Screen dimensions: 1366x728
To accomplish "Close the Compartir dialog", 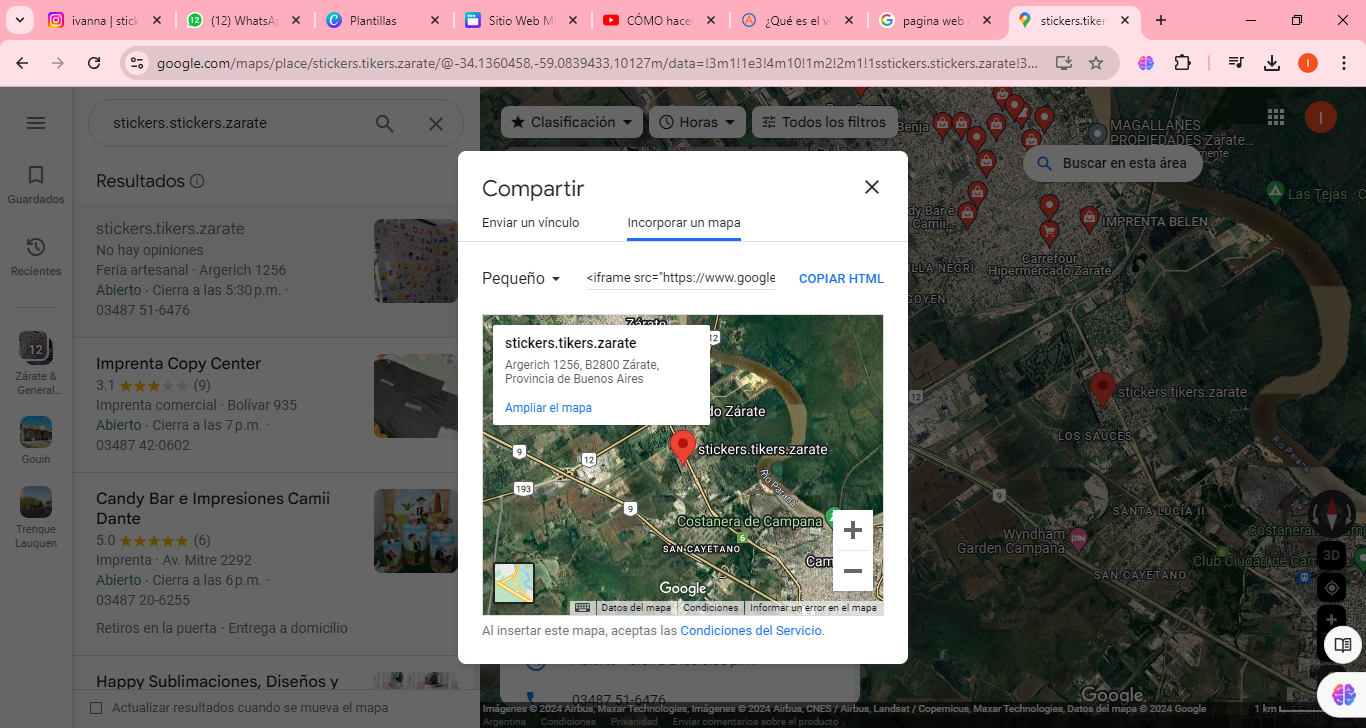I will click(x=871, y=187).
